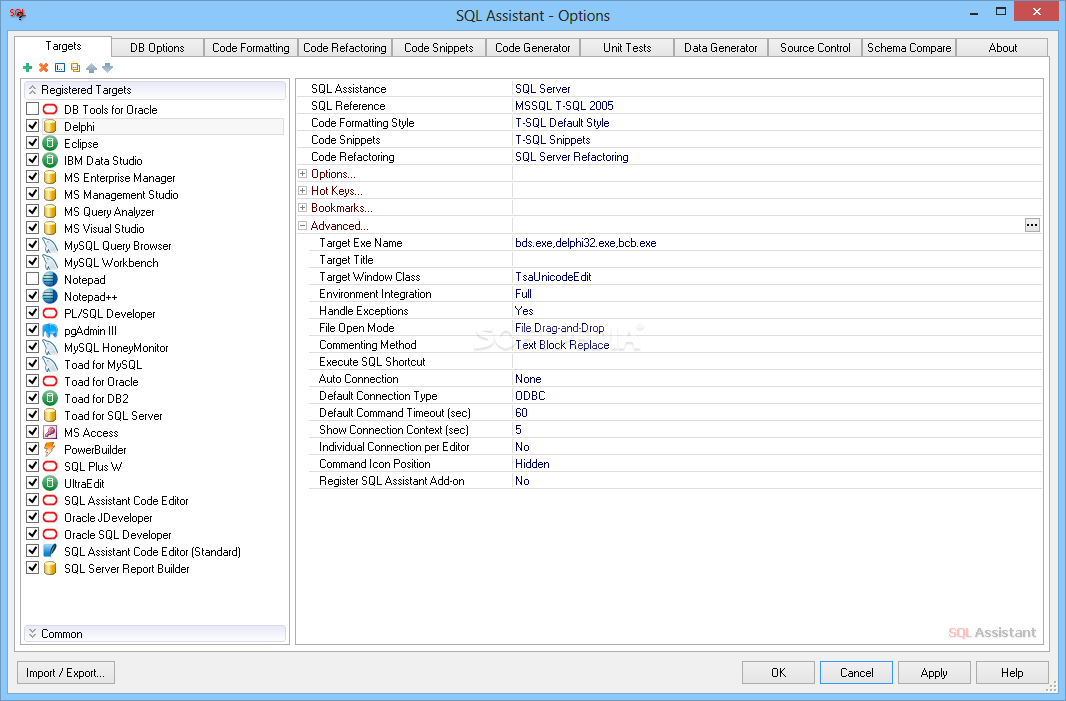The width and height of the screenshot is (1066, 701).
Task: Click the yellow duplicate target icon
Action: click(75, 67)
